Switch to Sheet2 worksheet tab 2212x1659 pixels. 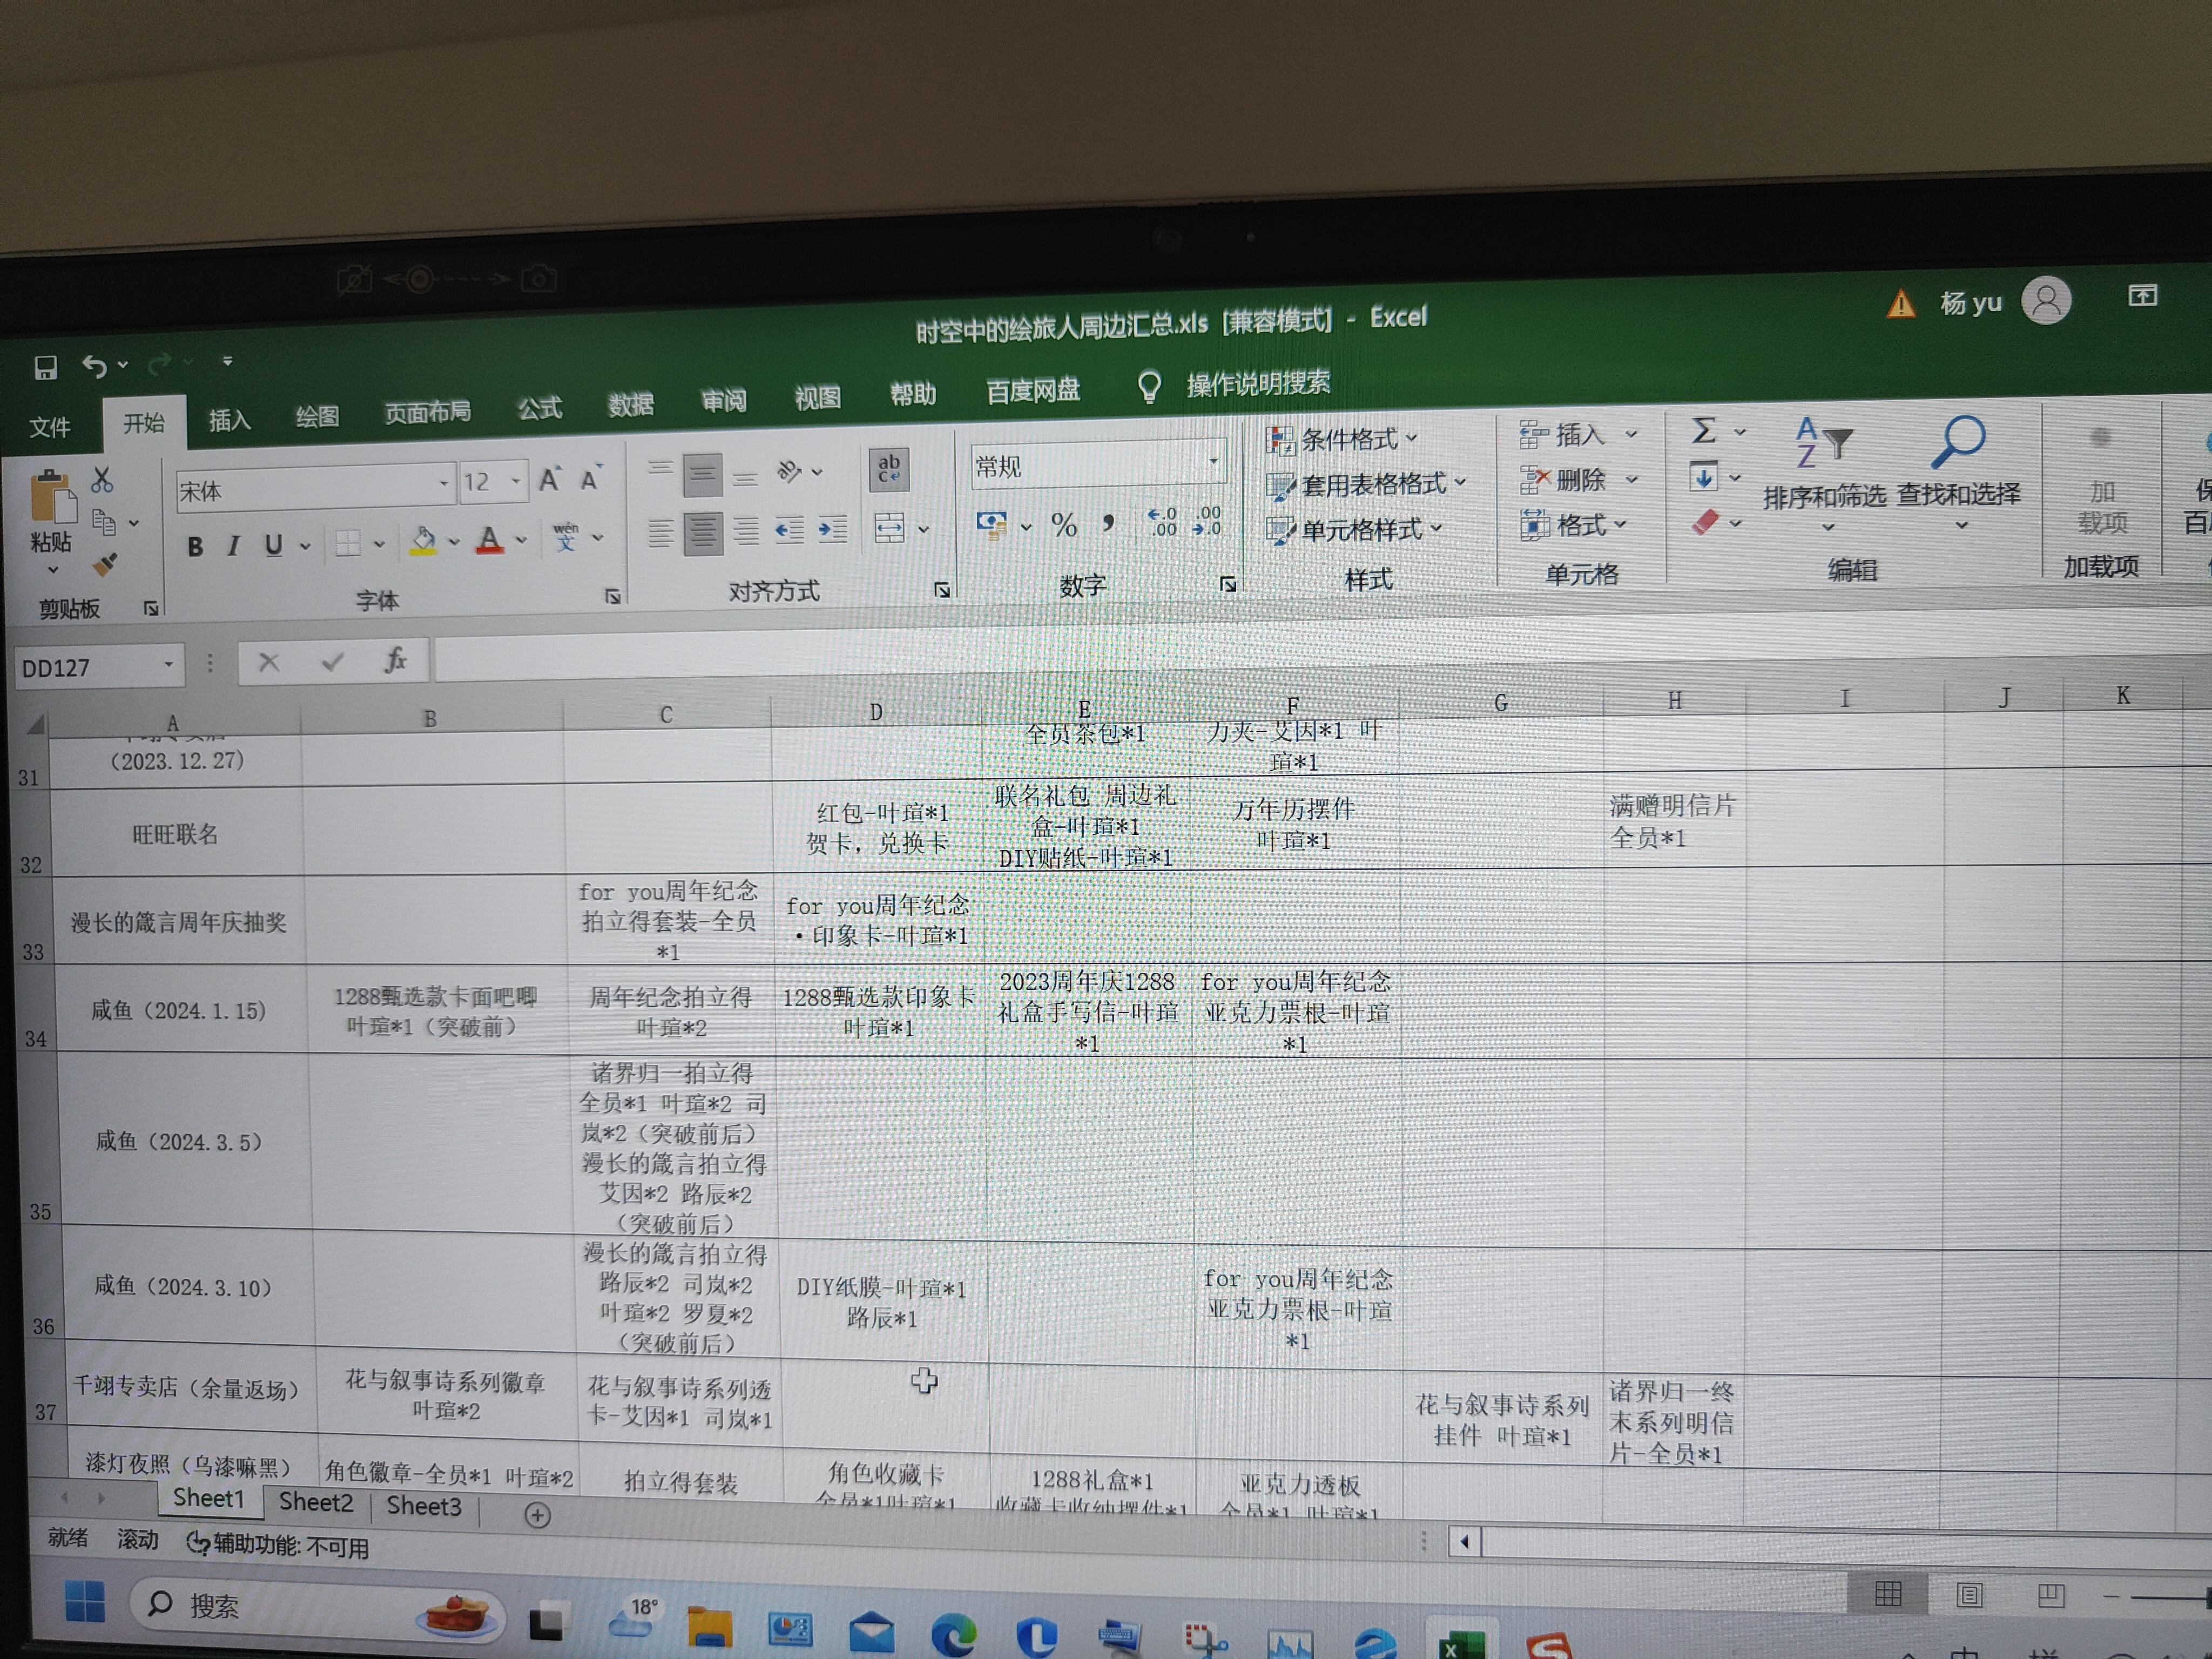(x=316, y=1503)
